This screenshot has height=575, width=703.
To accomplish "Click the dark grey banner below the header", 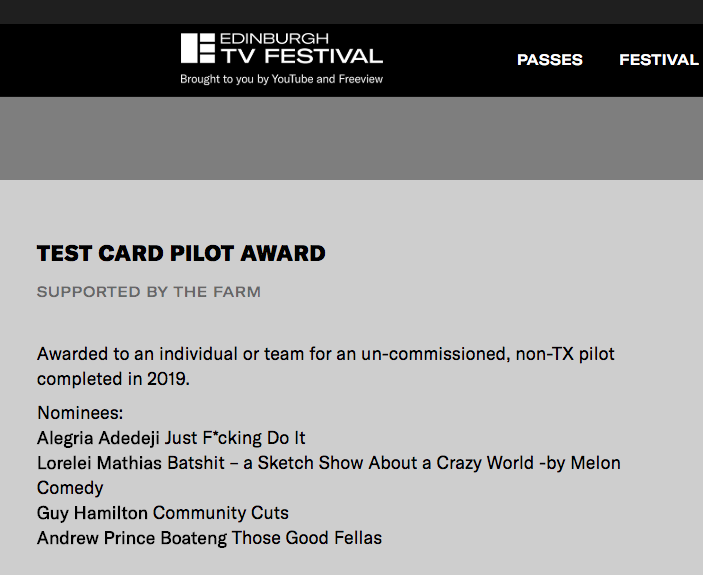I will [x=351, y=138].
